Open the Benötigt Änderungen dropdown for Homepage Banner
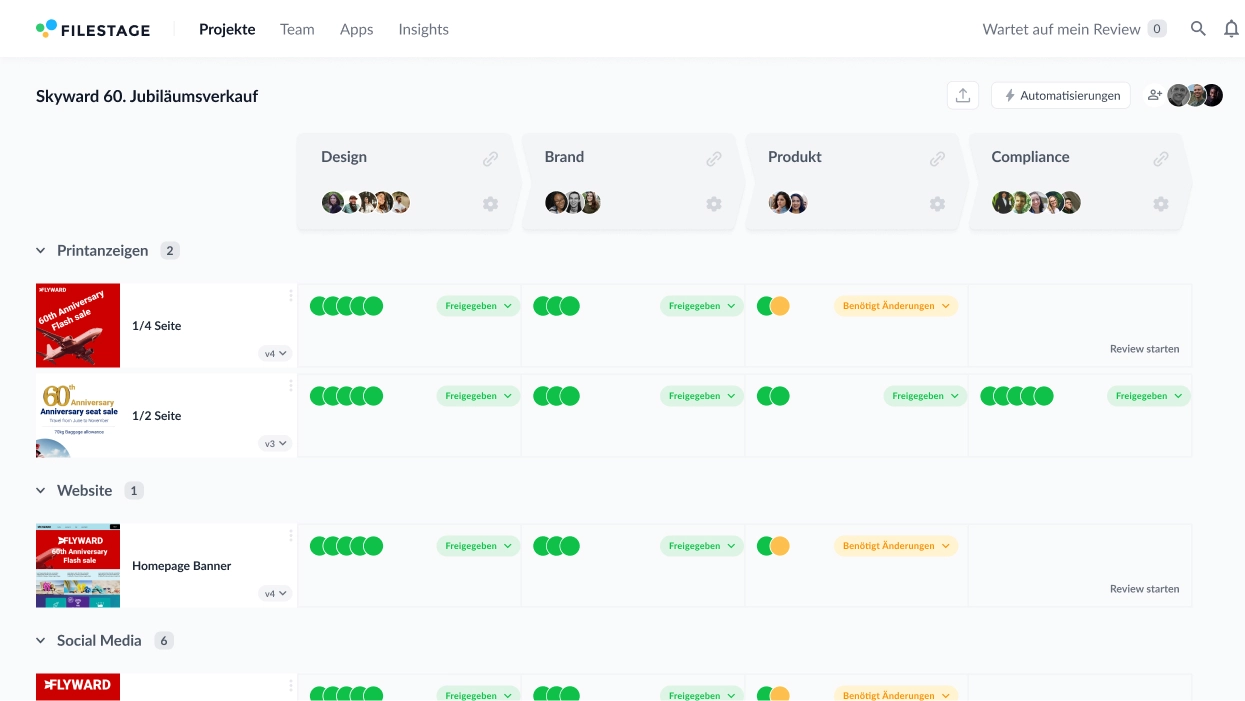Image resolution: width=1245 pixels, height=701 pixels. tap(895, 545)
